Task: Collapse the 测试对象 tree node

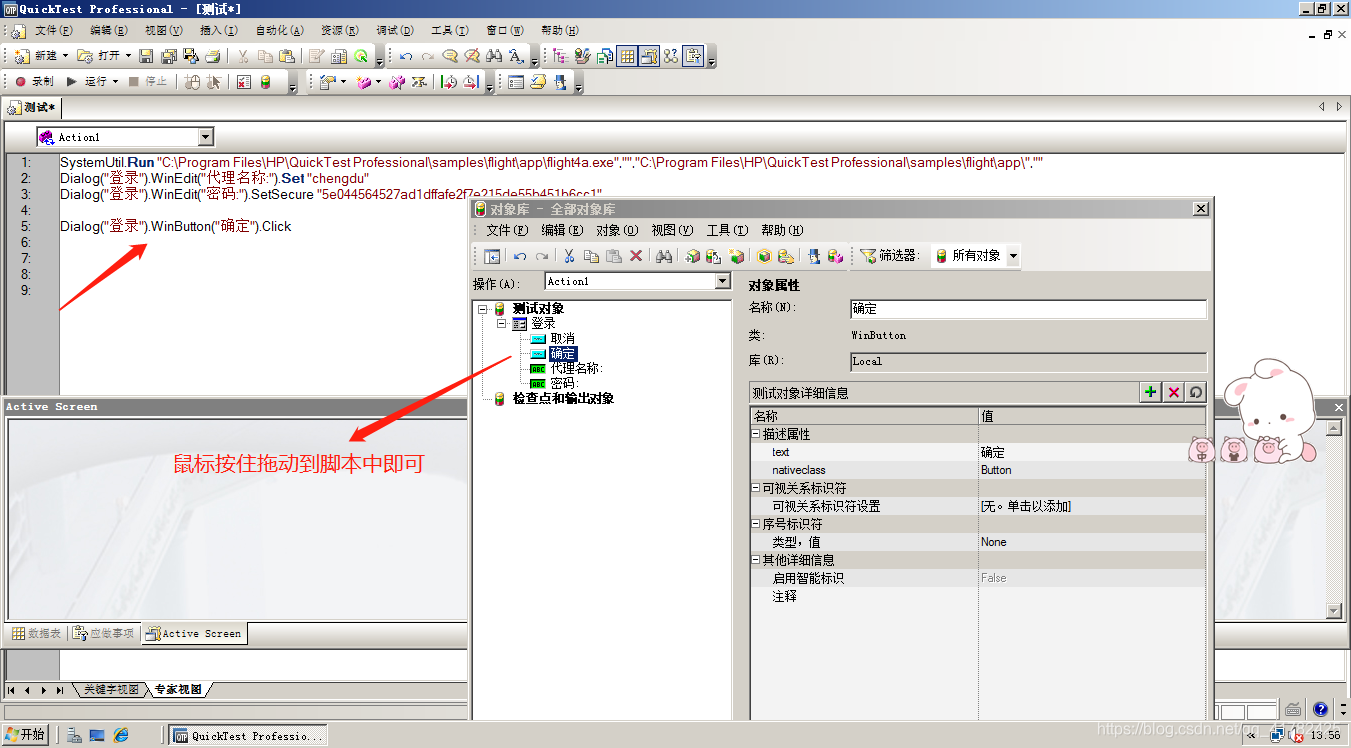Action: tap(483, 309)
